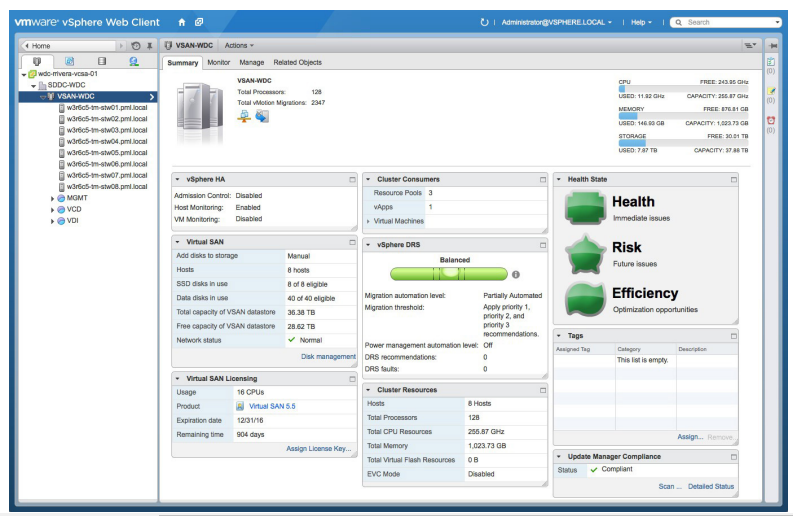Minimize the Virtual SAN panel
The image size is (793, 516).
tap(353, 242)
